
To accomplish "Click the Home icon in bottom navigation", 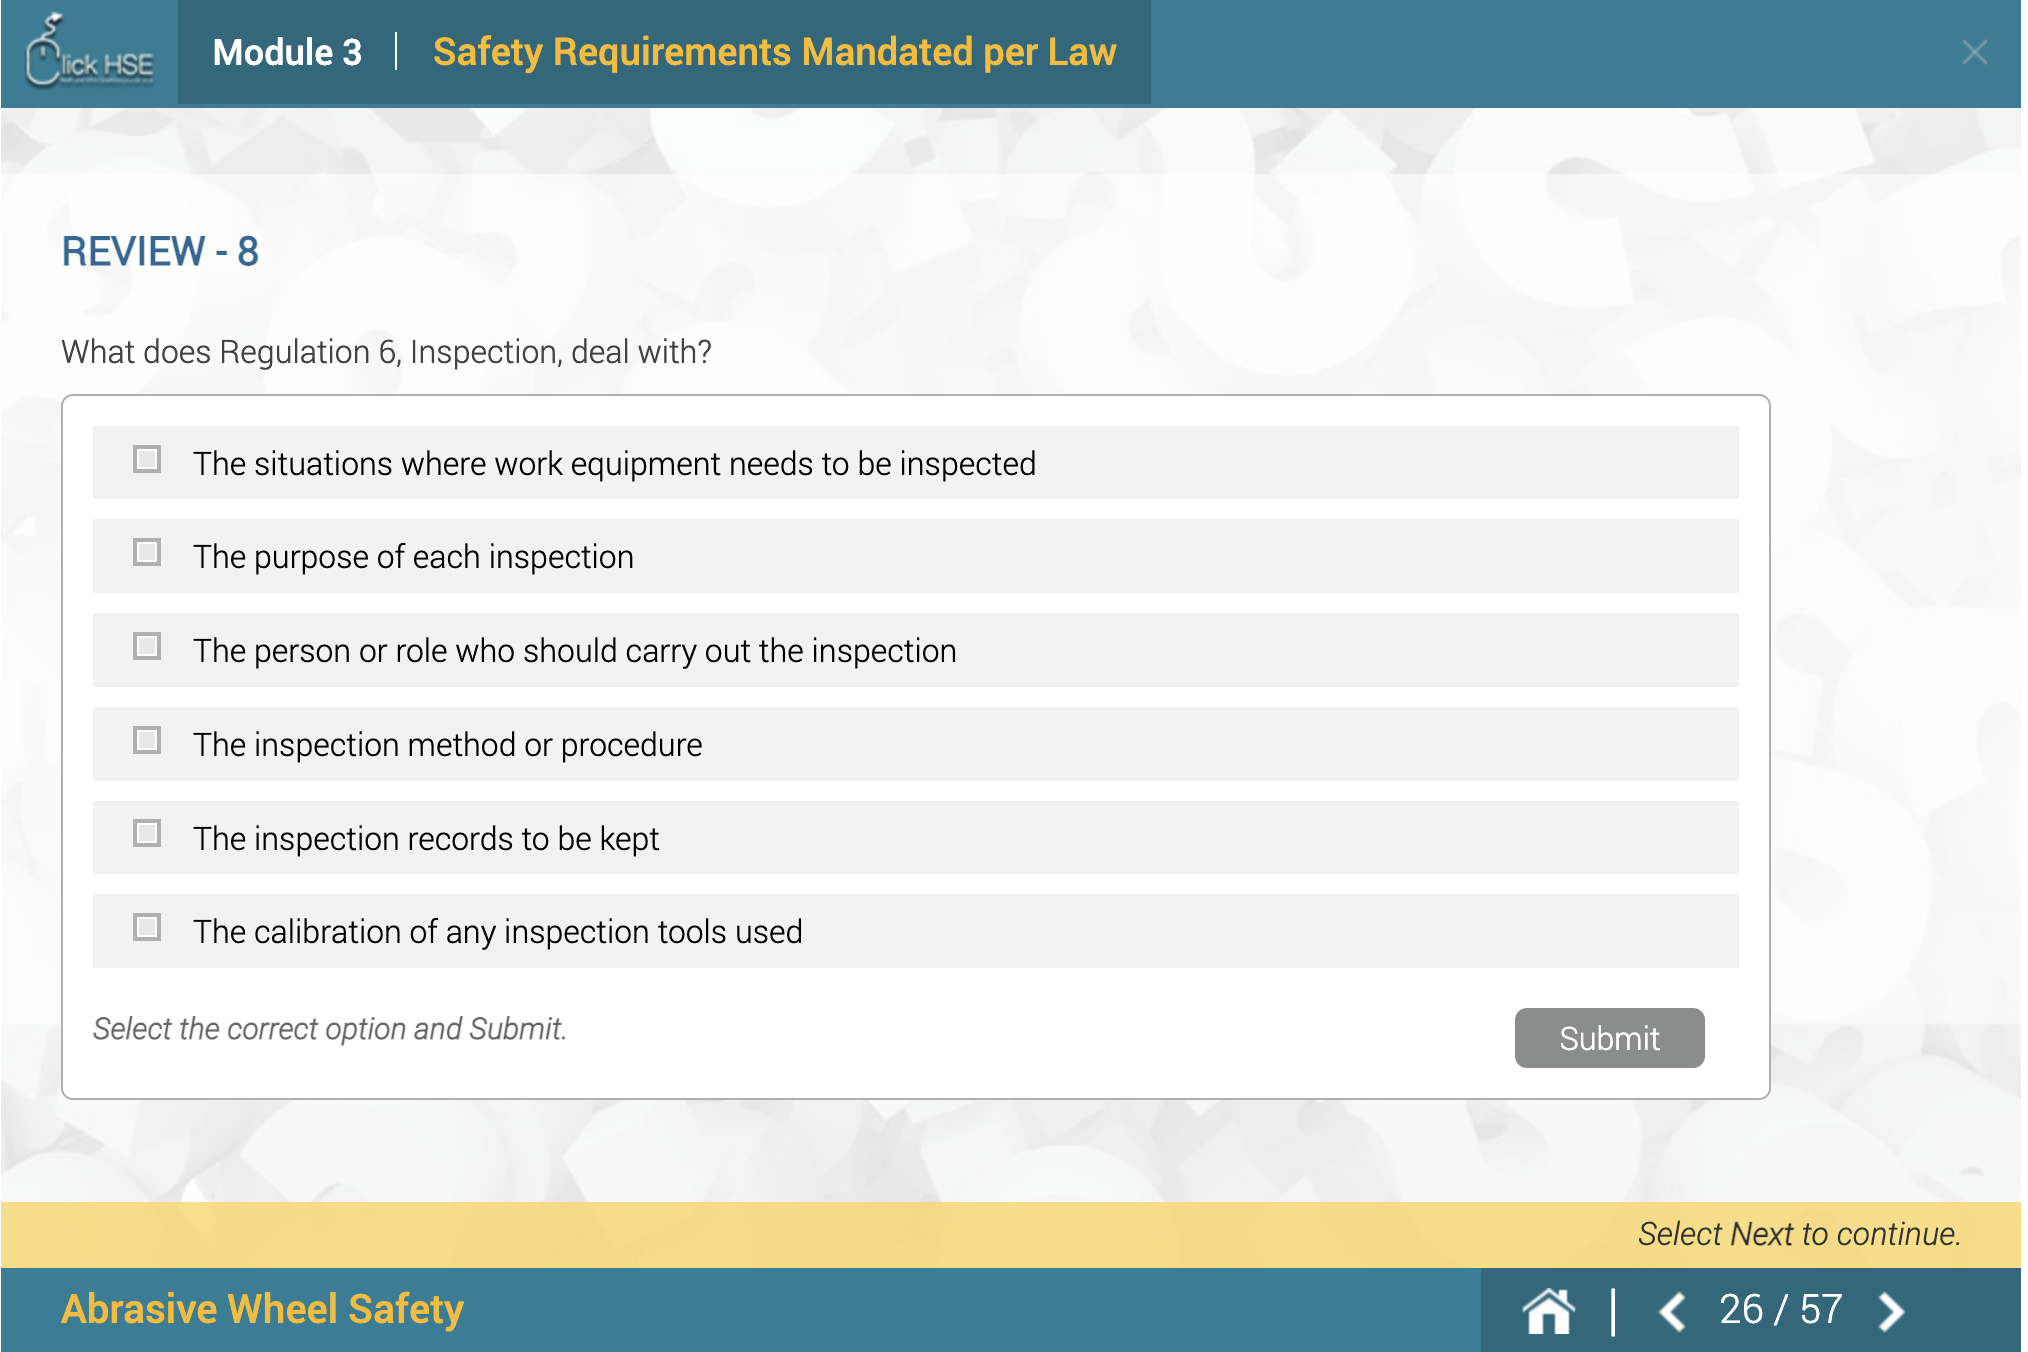I will pyautogui.click(x=1548, y=1310).
